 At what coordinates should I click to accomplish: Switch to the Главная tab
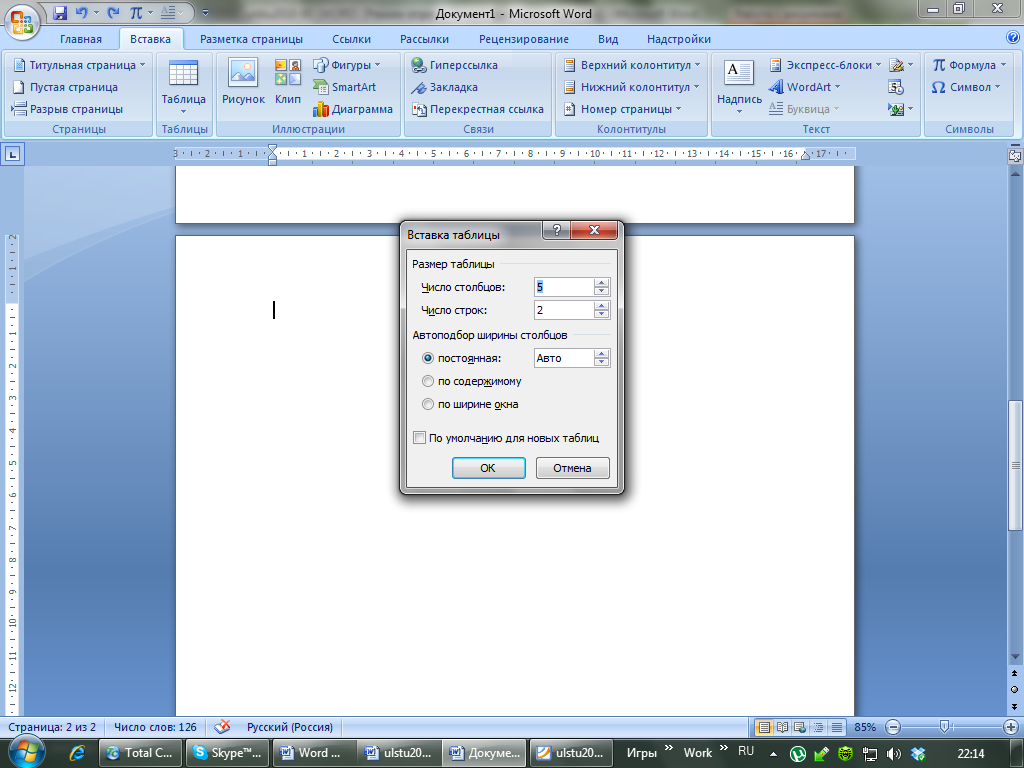(x=80, y=39)
